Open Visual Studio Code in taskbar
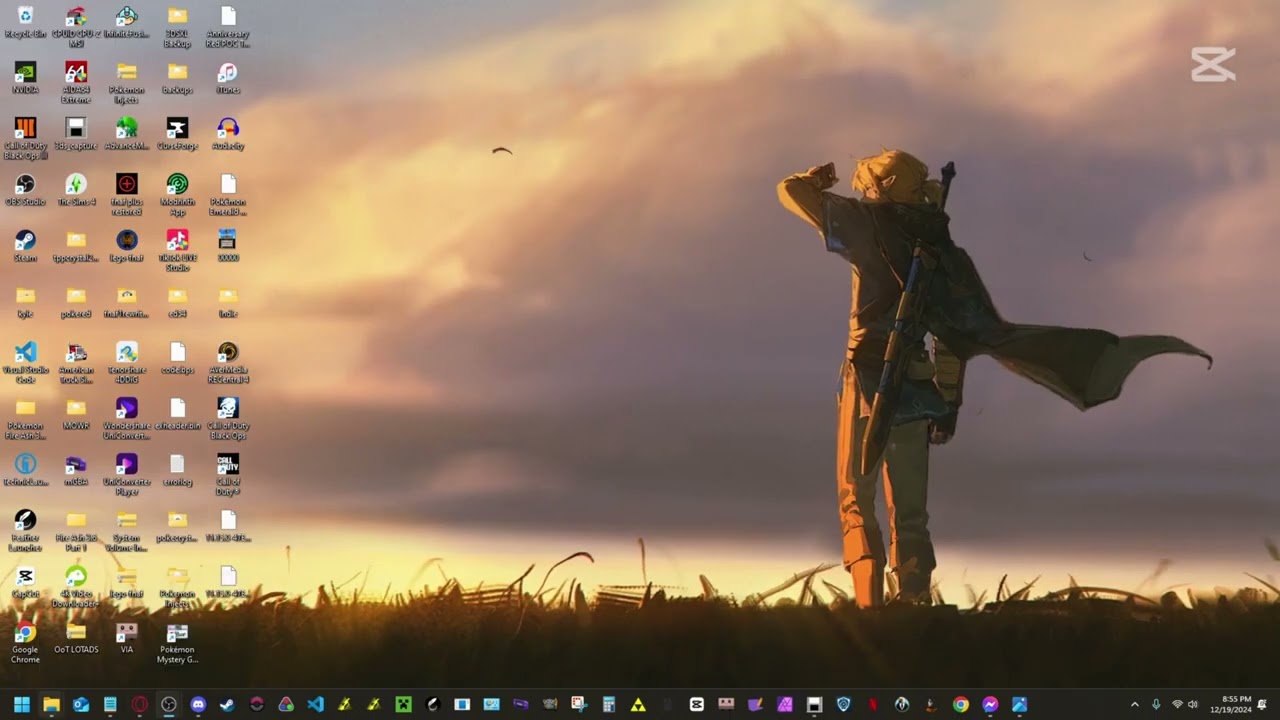1280x720 pixels. click(315, 704)
